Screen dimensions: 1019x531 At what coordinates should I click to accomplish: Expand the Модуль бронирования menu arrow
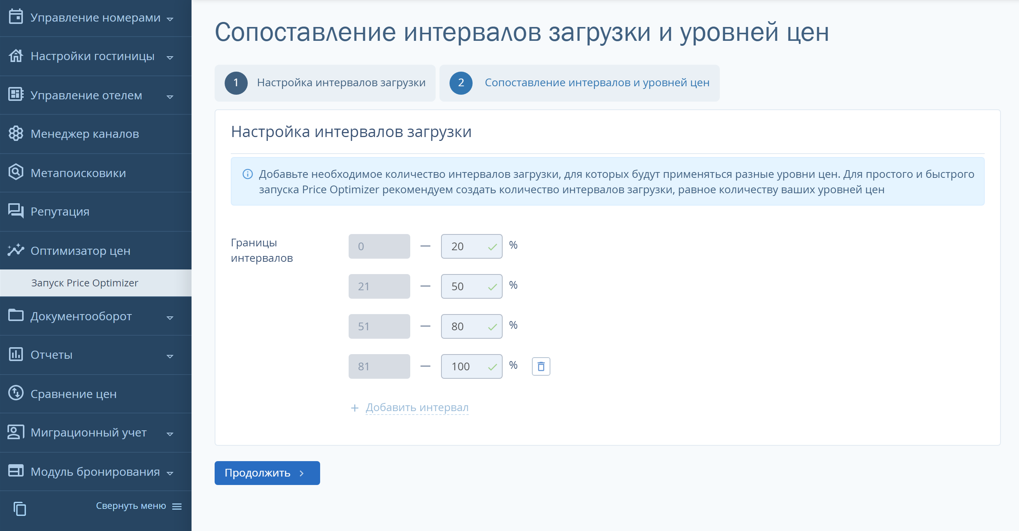tap(170, 473)
